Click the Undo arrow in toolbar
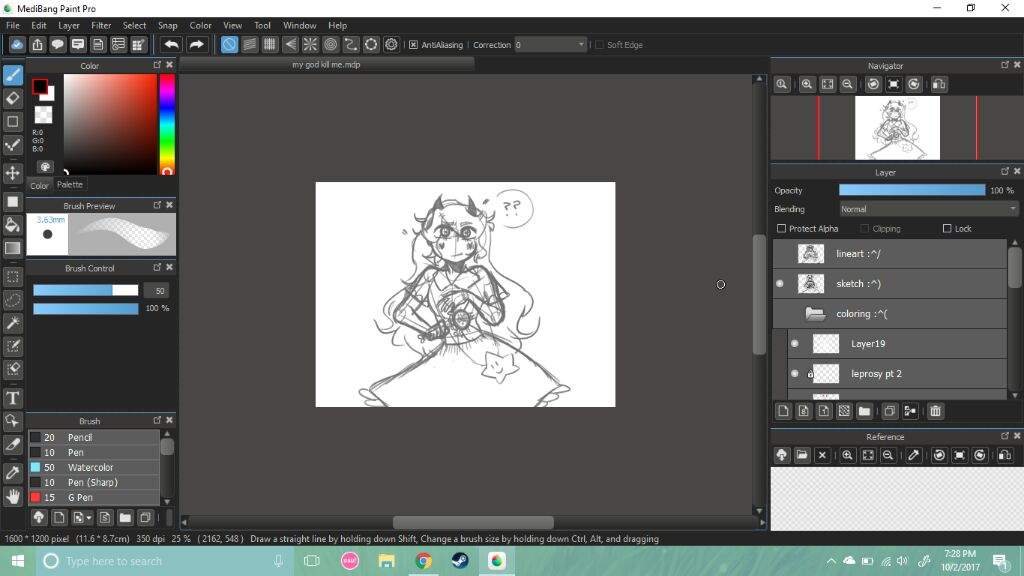The width and height of the screenshot is (1024, 576). 171,44
